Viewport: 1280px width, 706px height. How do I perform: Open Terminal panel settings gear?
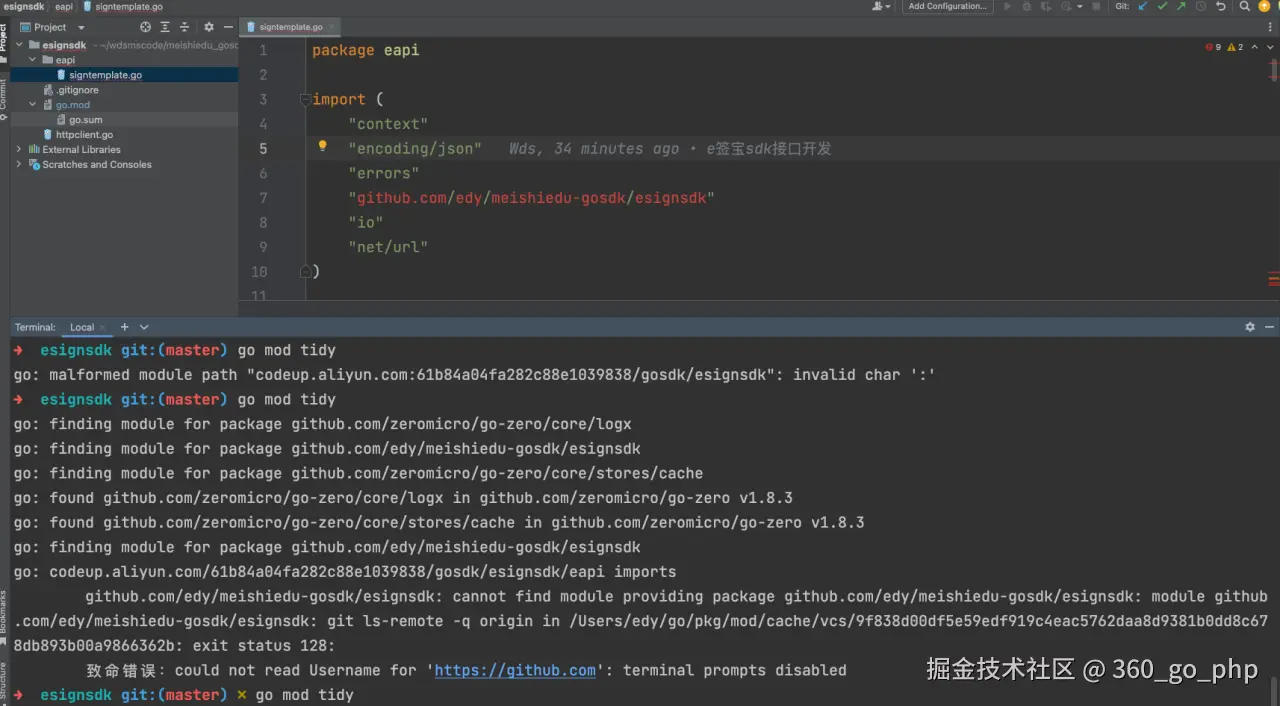pos(1250,327)
